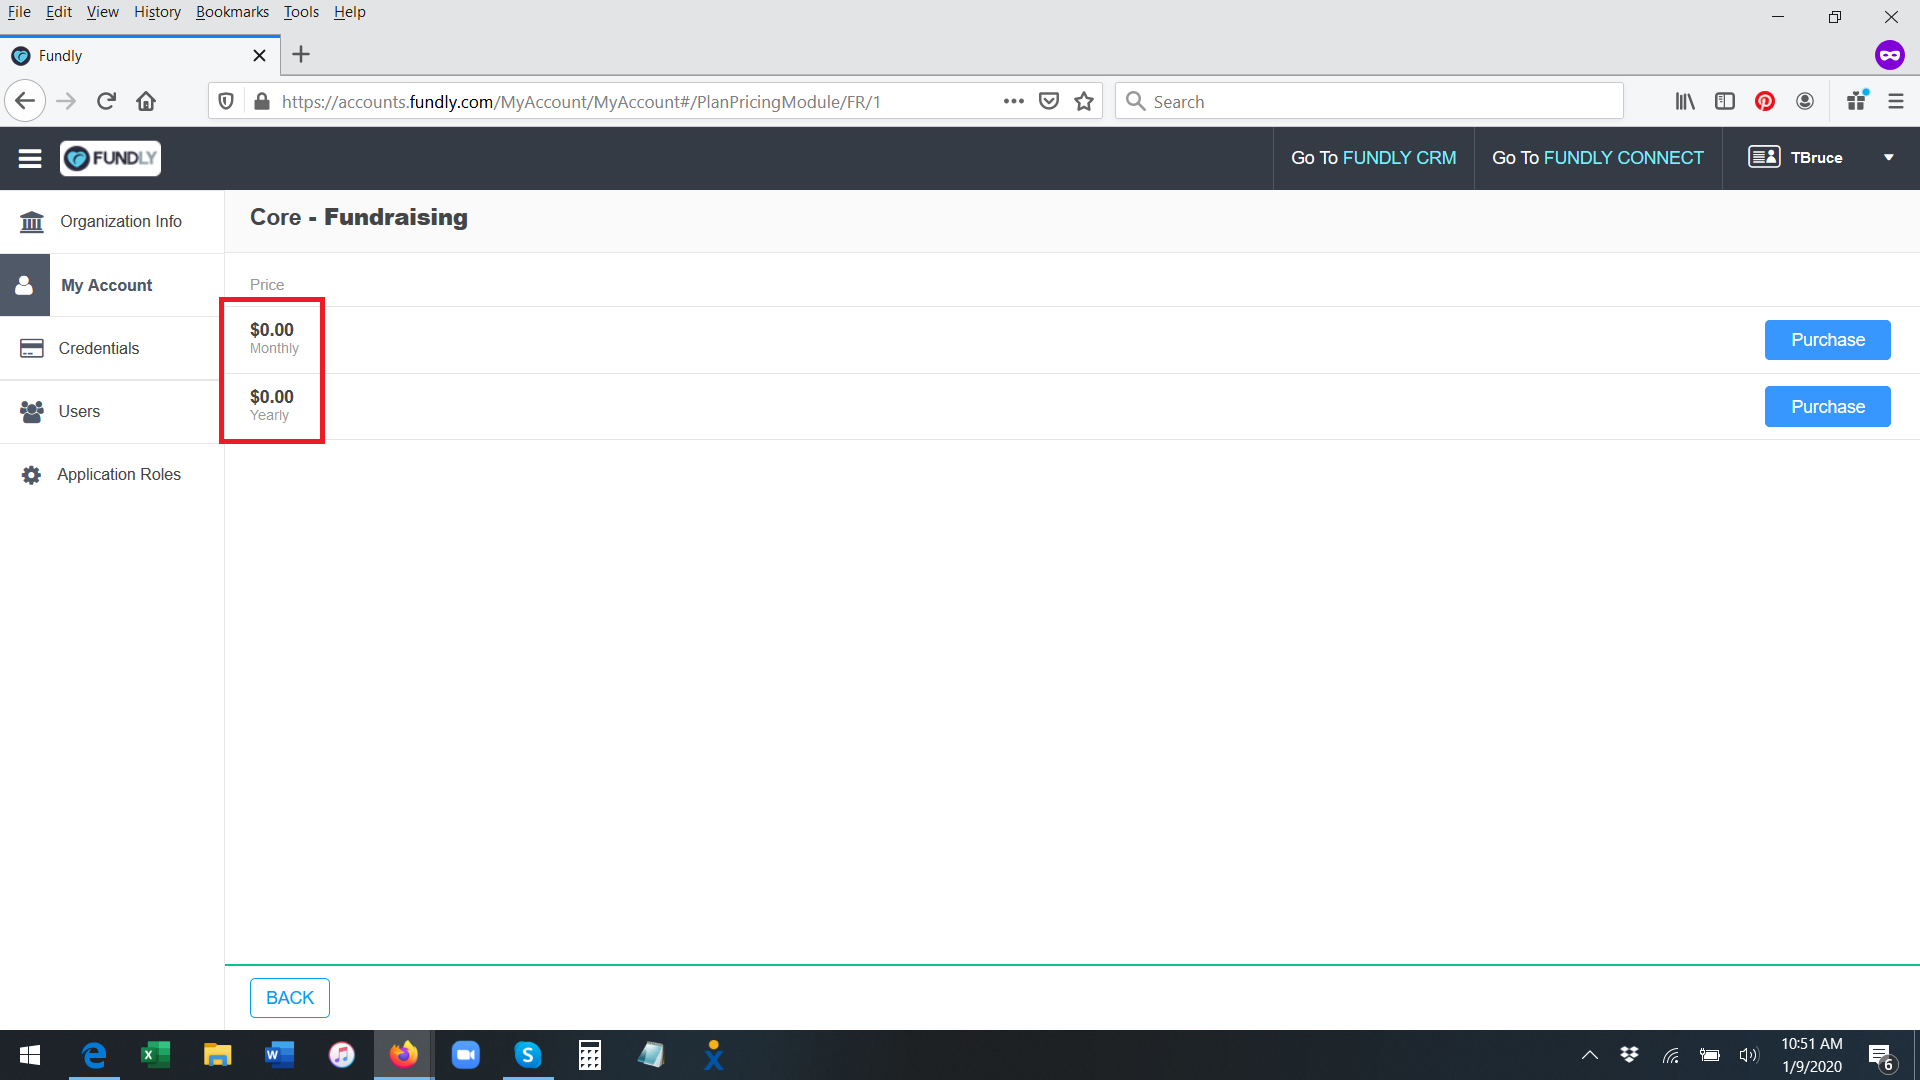The image size is (1920, 1080).
Task: Go to browser home page
Action: click(146, 101)
